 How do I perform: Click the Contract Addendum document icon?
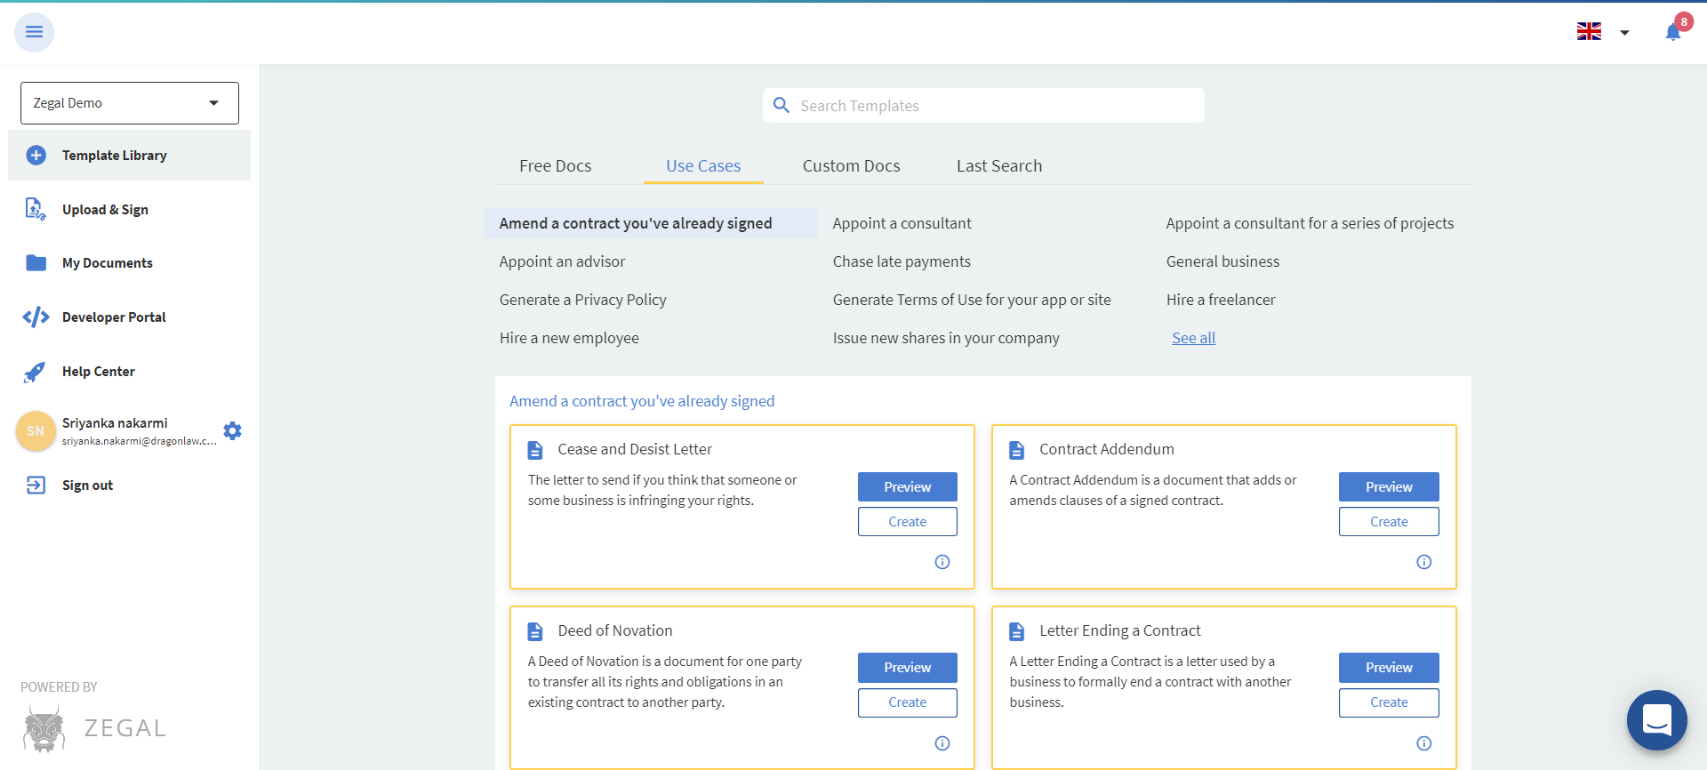click(x=1017, y=450)
